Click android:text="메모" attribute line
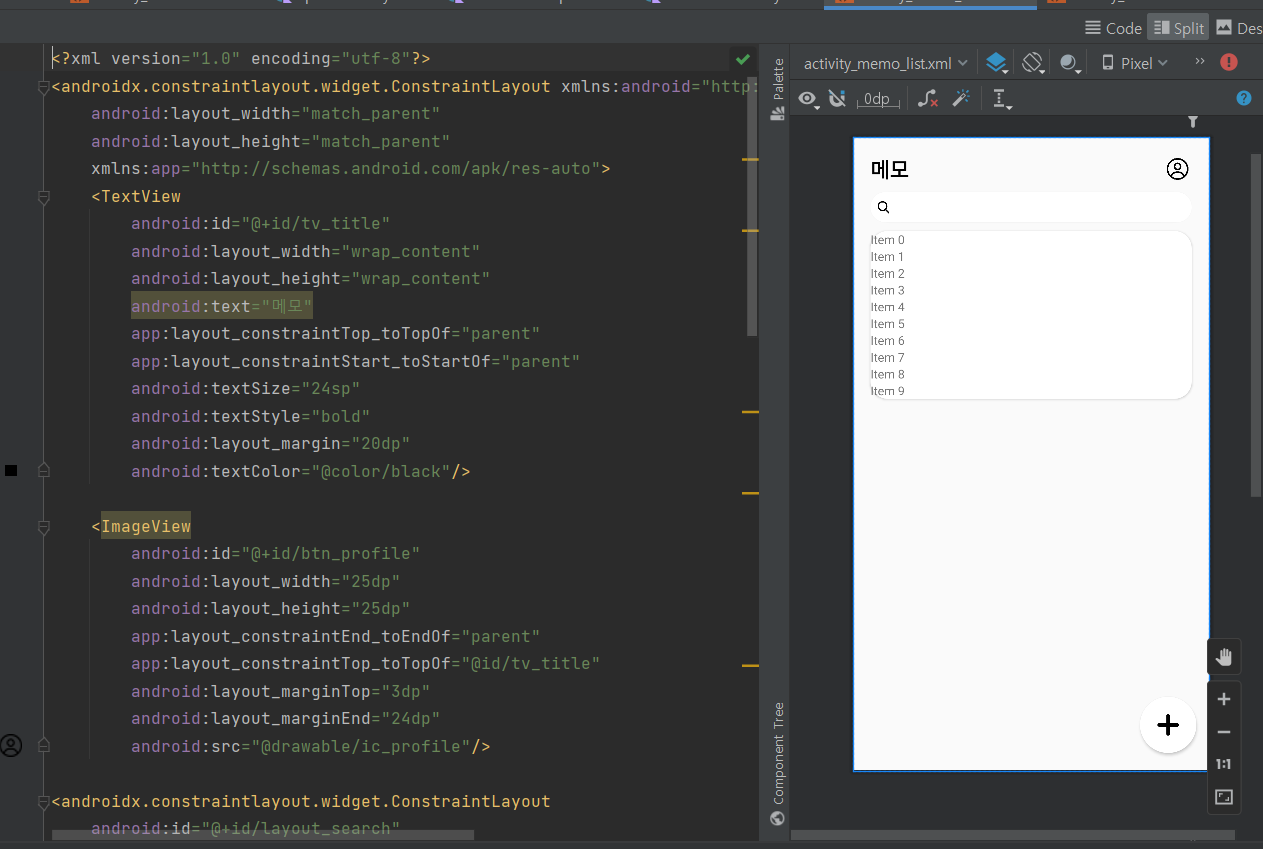The image size is (1263, 849). click(222, 306)
